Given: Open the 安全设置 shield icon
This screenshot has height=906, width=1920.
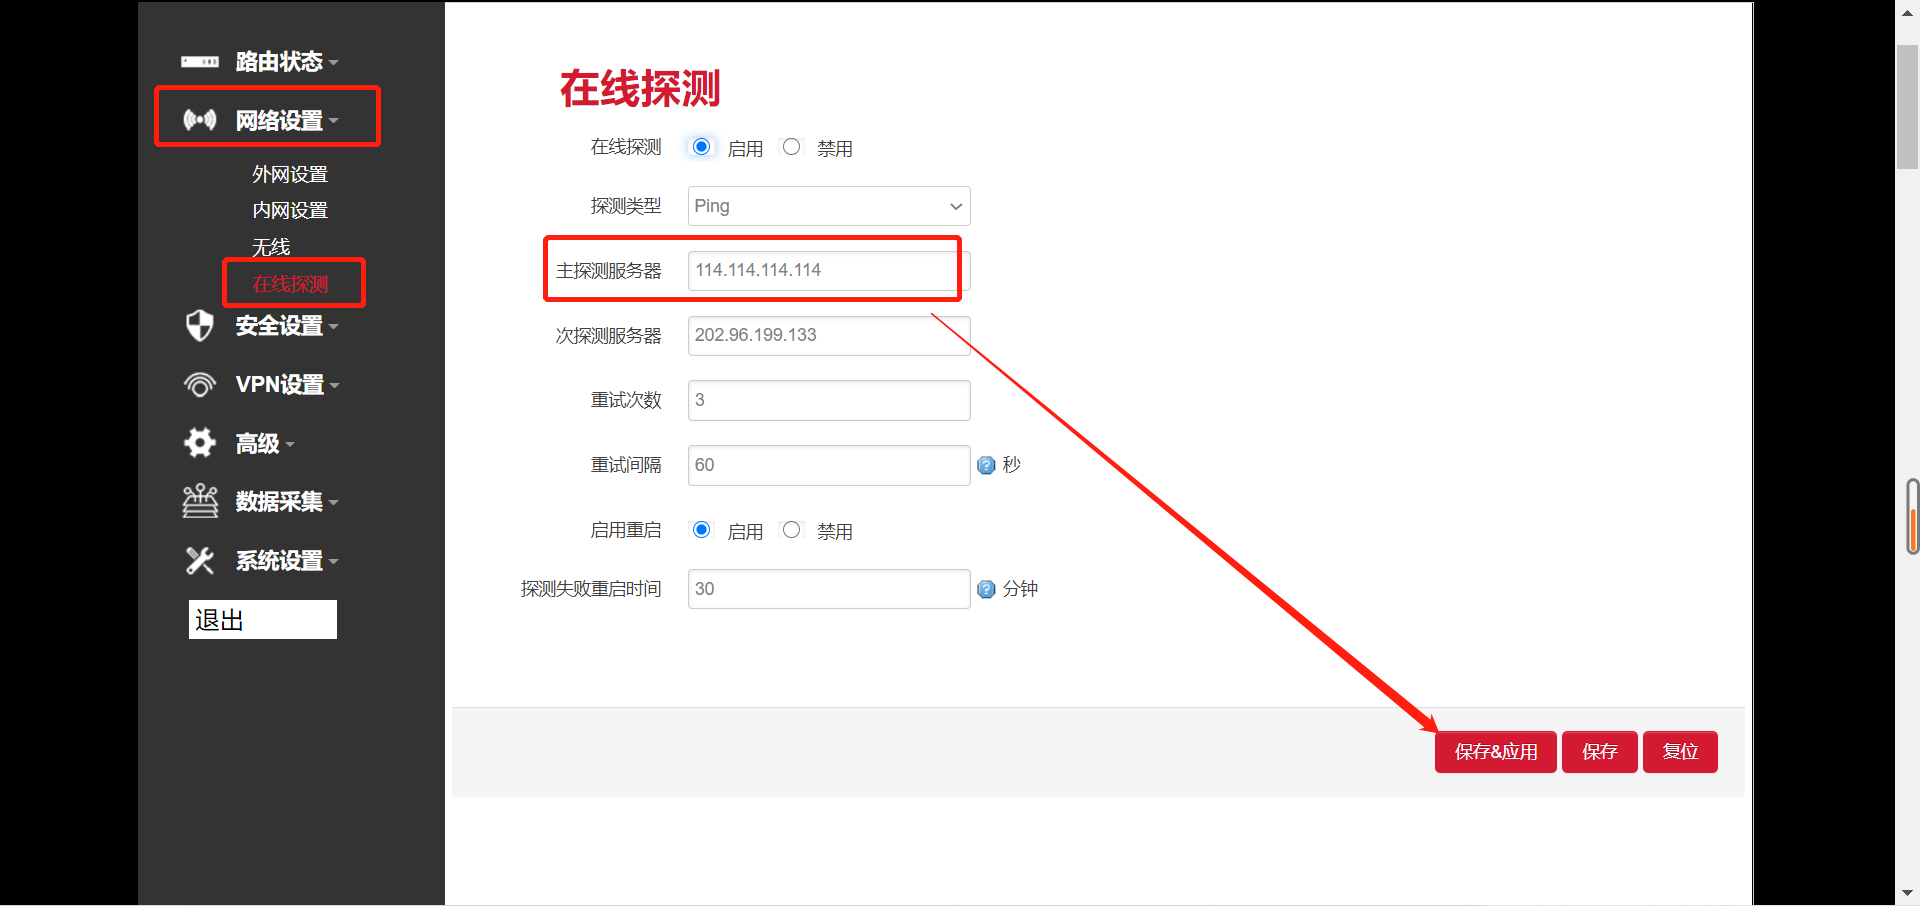Looking at the screenshot, I should point(200,325).
